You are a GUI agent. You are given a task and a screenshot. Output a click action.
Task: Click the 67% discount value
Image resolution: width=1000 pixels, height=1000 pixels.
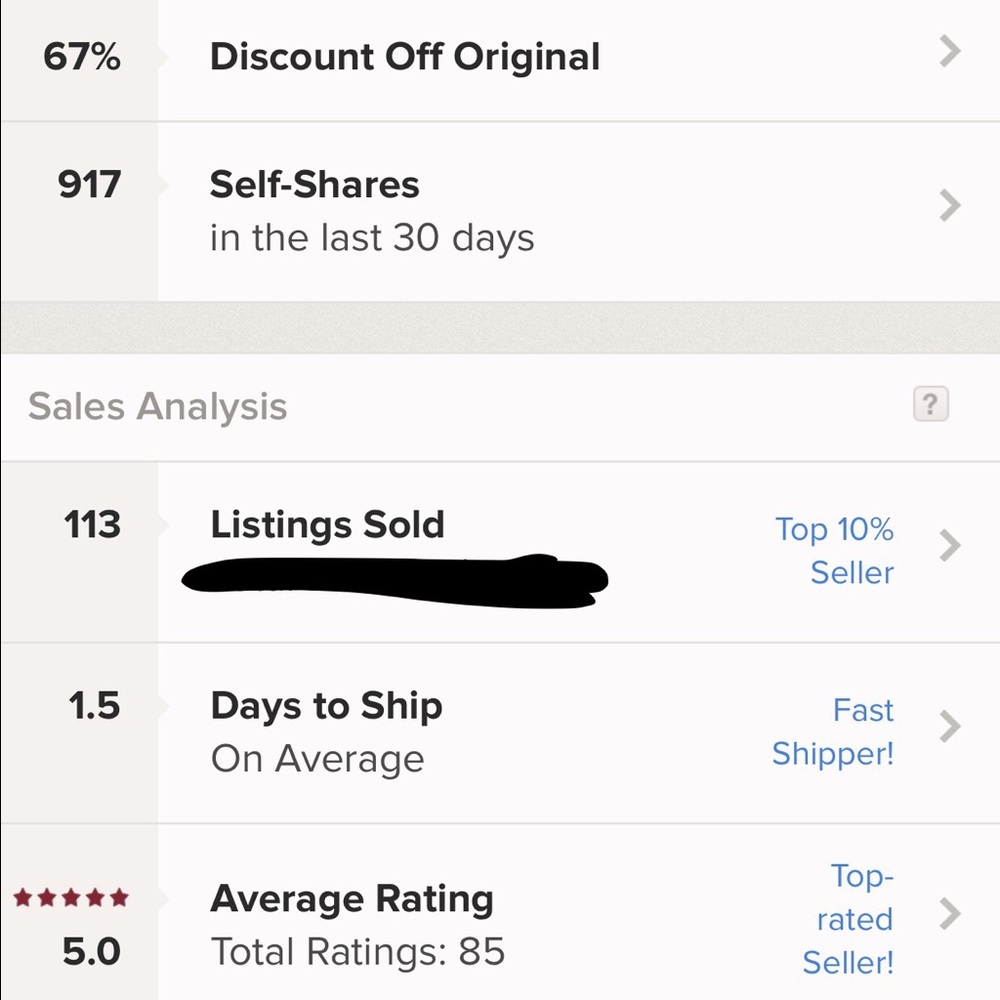82,56
